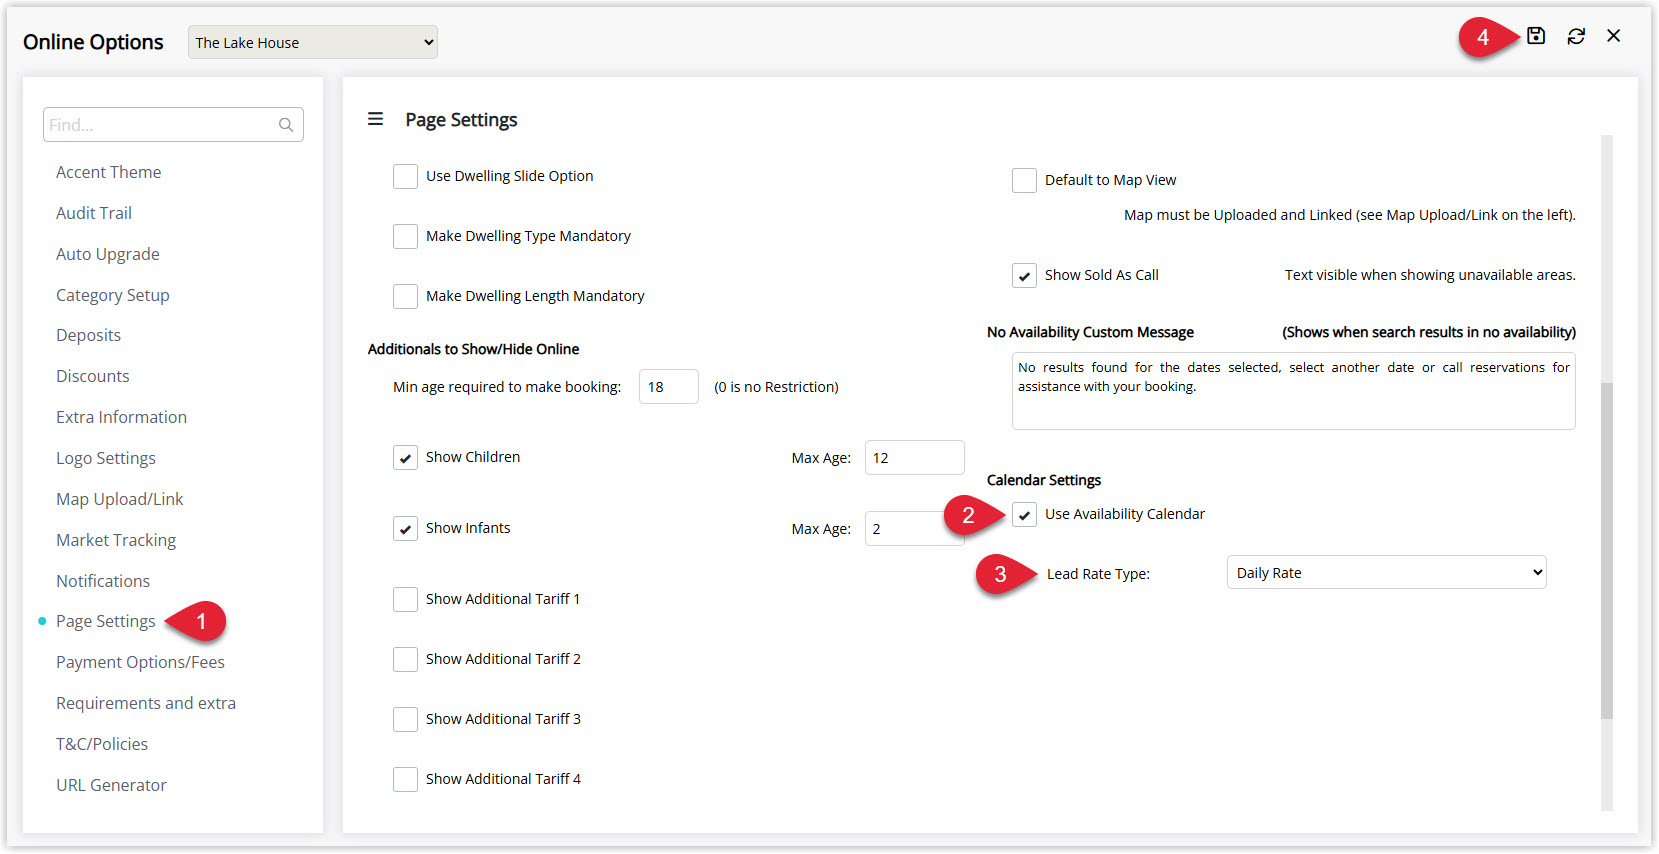This screenshot has width=1659, height=854.
Task: Enable Show Additional Tariff 1
Action: click(x=405, y=599)
